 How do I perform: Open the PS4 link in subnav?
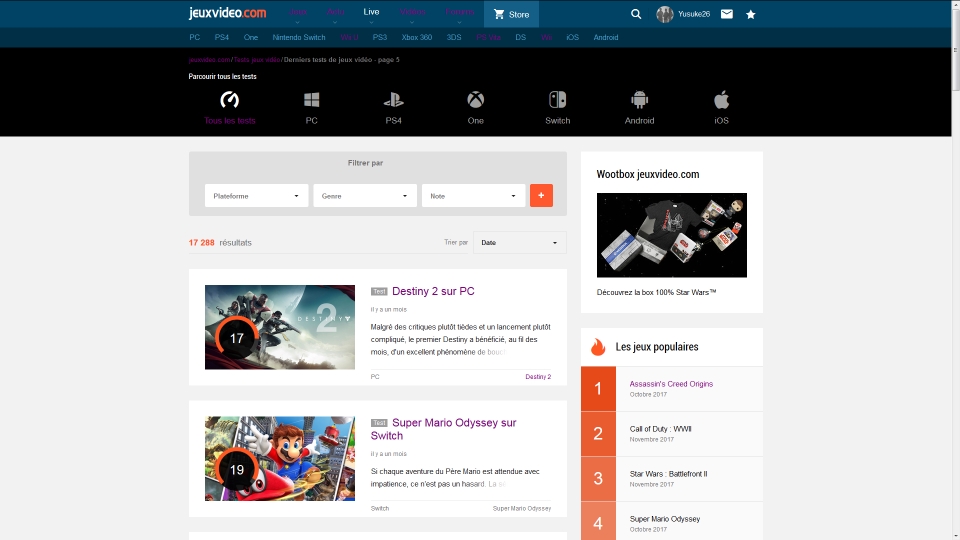[222, 37]
